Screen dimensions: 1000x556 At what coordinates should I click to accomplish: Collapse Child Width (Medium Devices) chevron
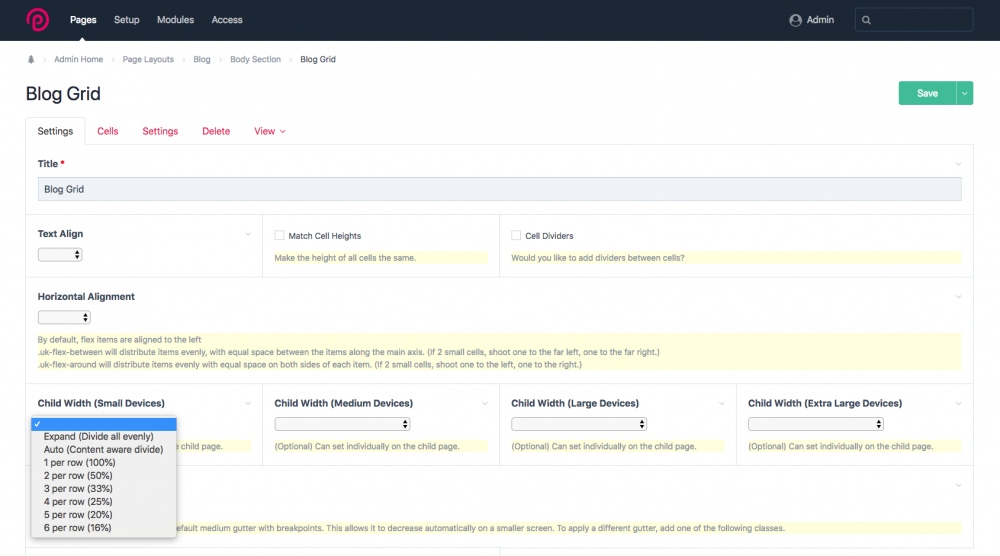point(485,404)
